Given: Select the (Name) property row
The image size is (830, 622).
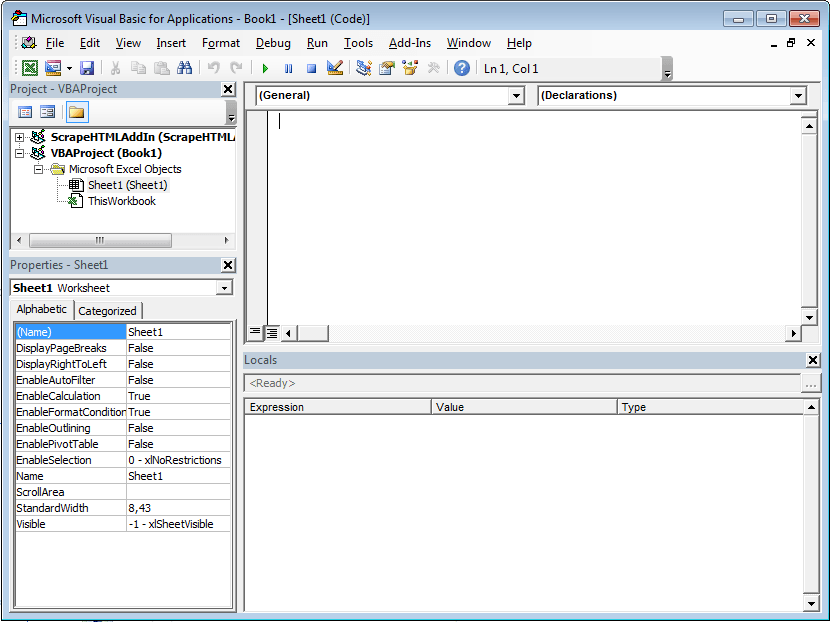Looking at the screenshot, I should [x=123, y=332].
